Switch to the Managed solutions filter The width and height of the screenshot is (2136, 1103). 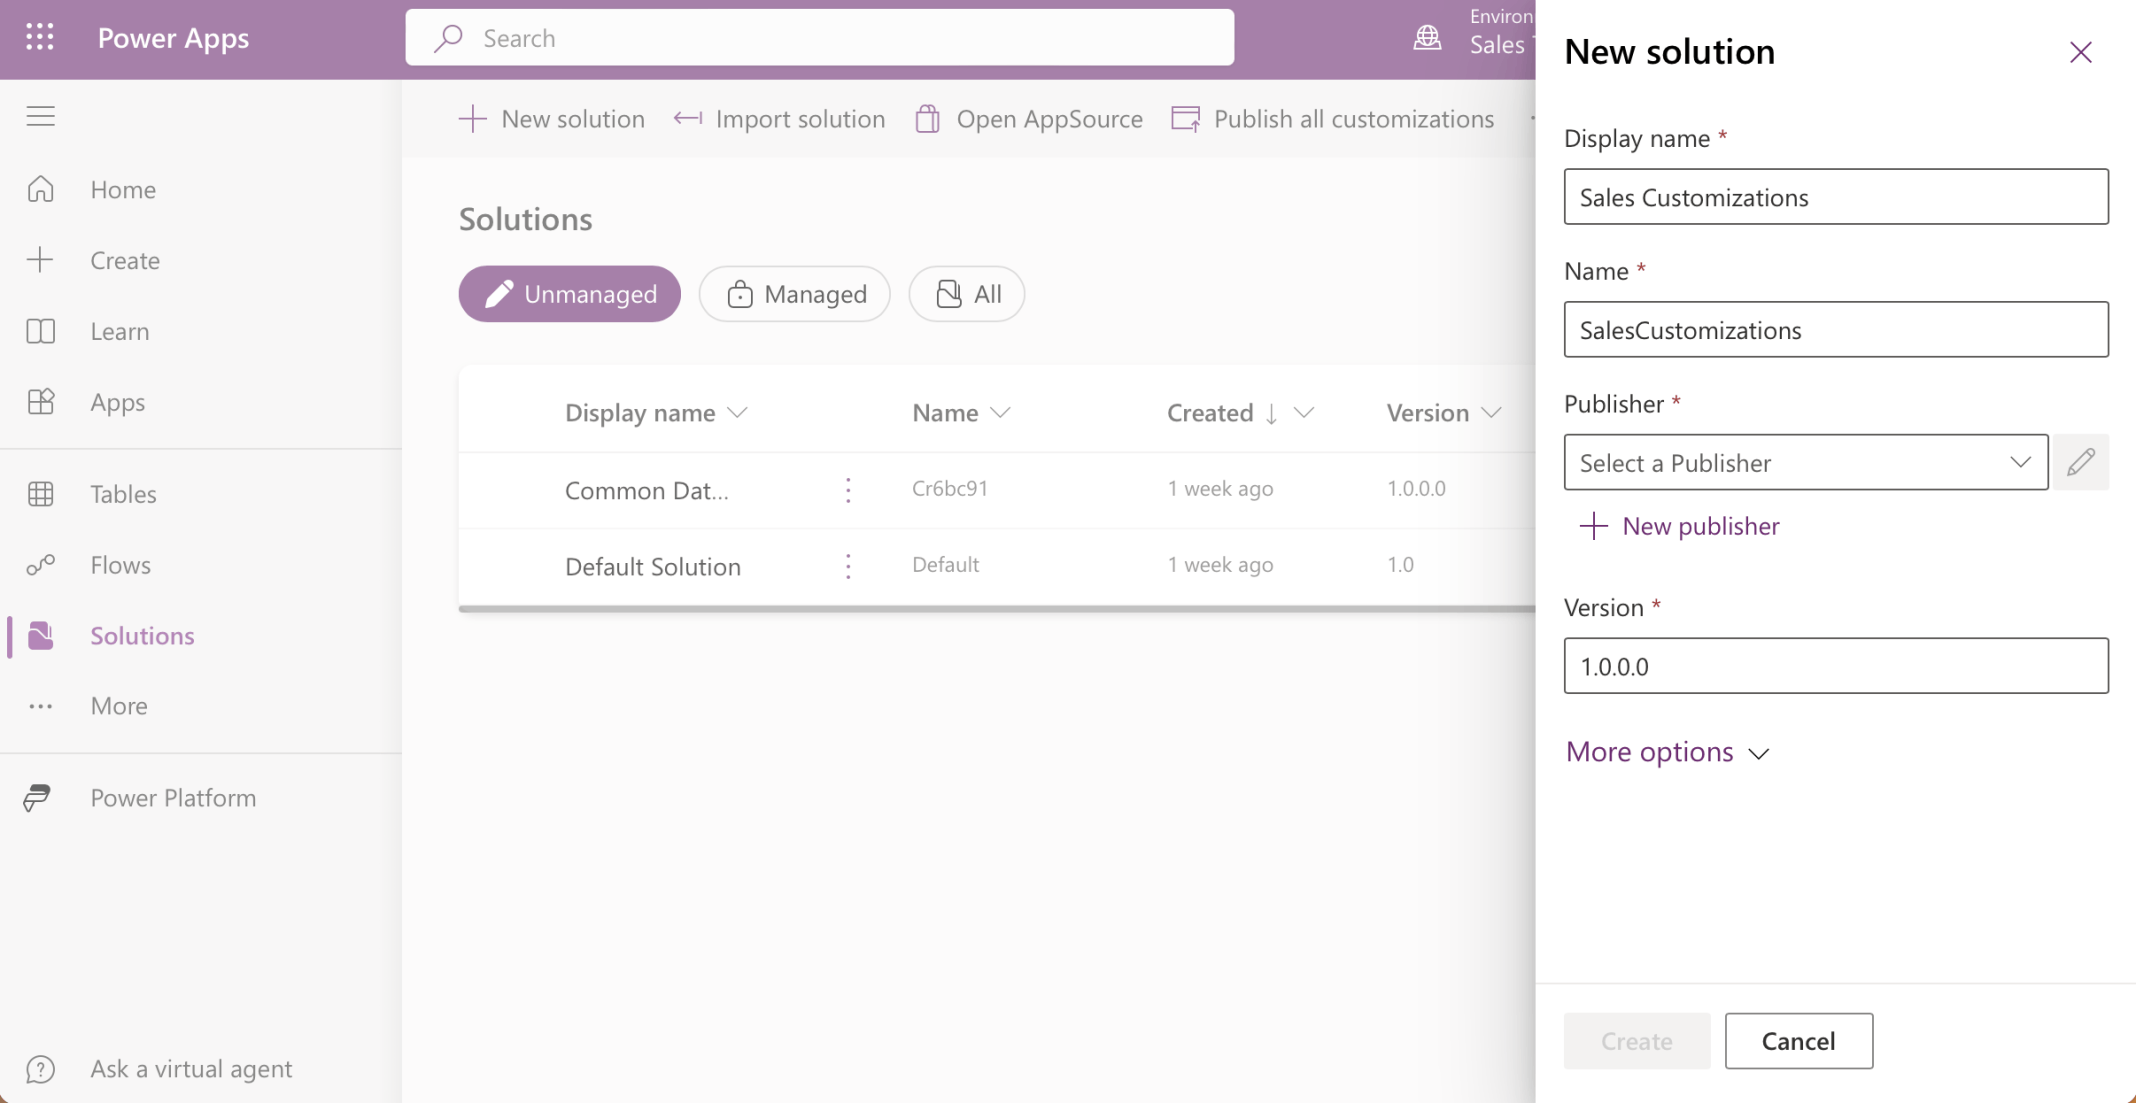click(x=795, y=294)
